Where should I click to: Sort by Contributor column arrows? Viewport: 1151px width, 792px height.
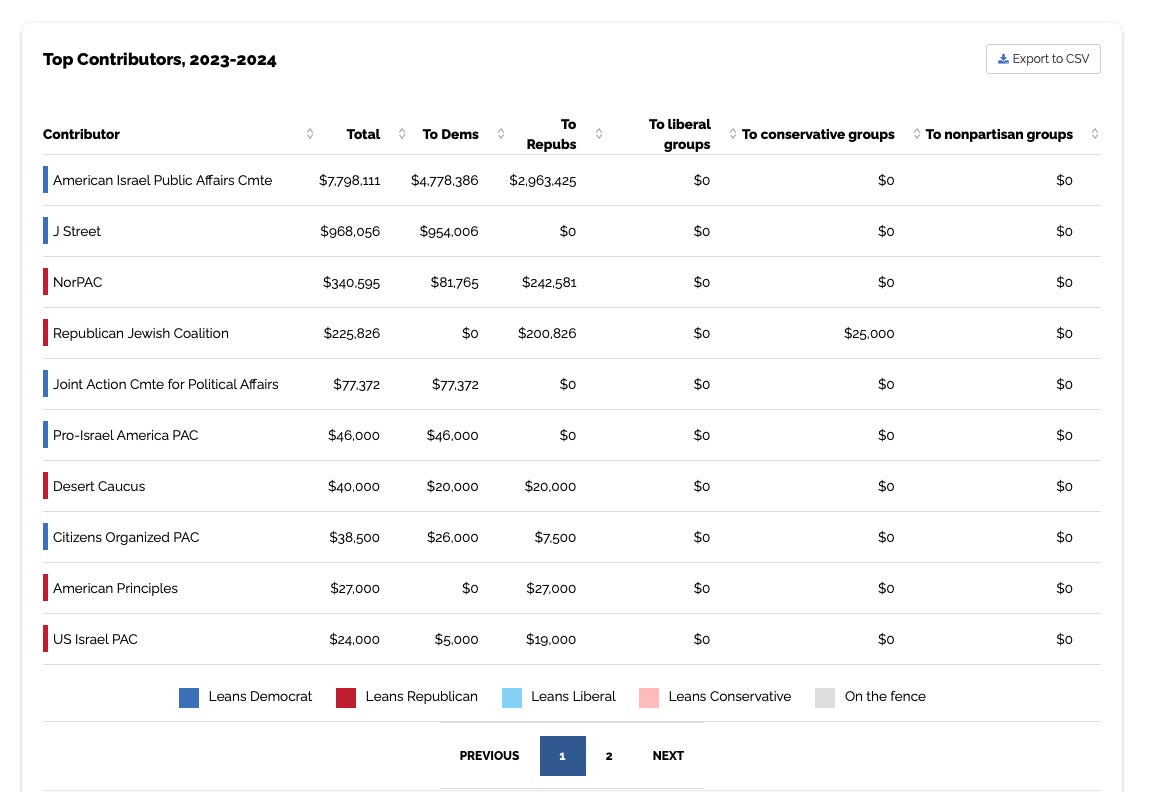coord(310,134)
